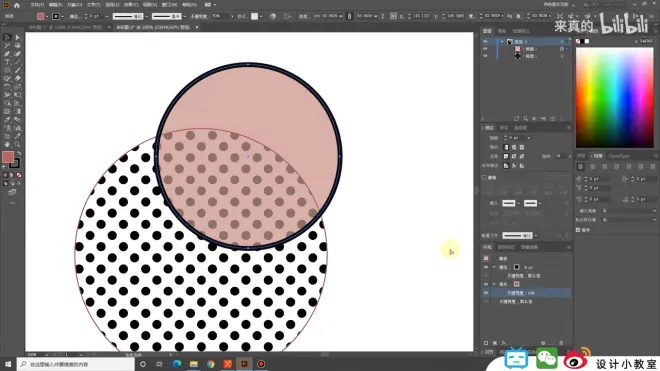
Task: Hide the top layer via its eye icon
Action: pyautogui.click(x=485, y=42)
